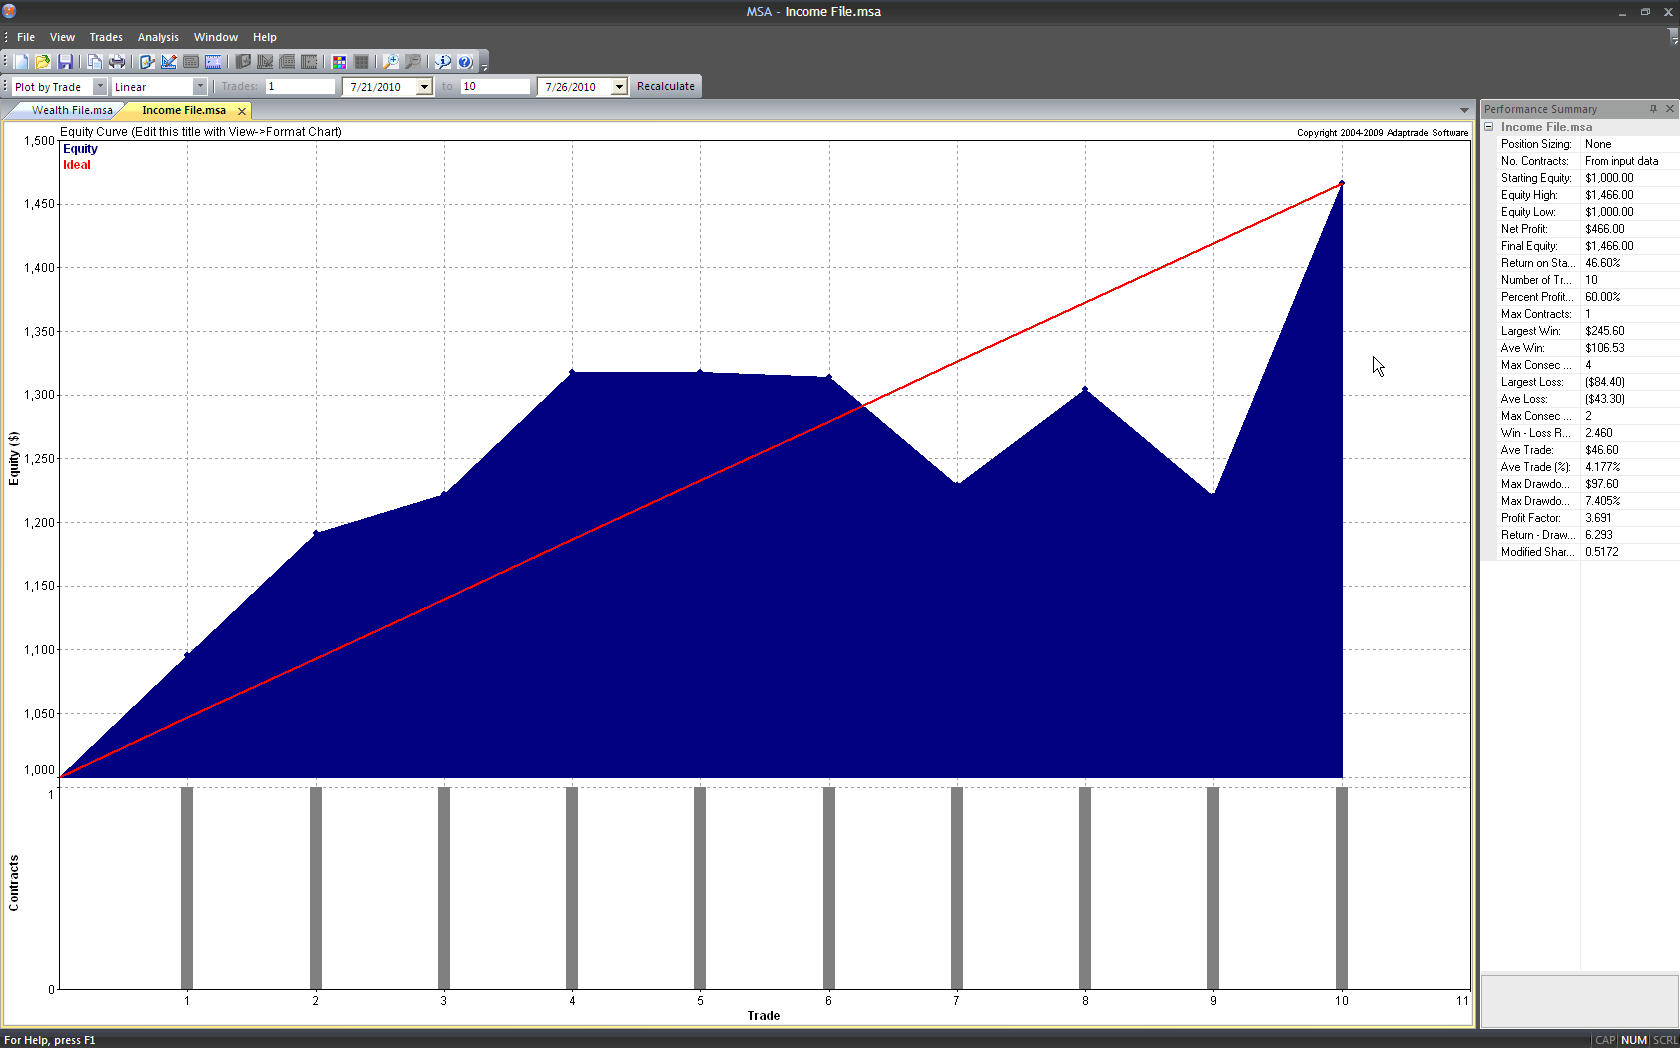The height and width of the screenshot is (1048, 1680).
Task: Click the Starting Equity value $1,000.00
Action: click(x=1609, y=178)
